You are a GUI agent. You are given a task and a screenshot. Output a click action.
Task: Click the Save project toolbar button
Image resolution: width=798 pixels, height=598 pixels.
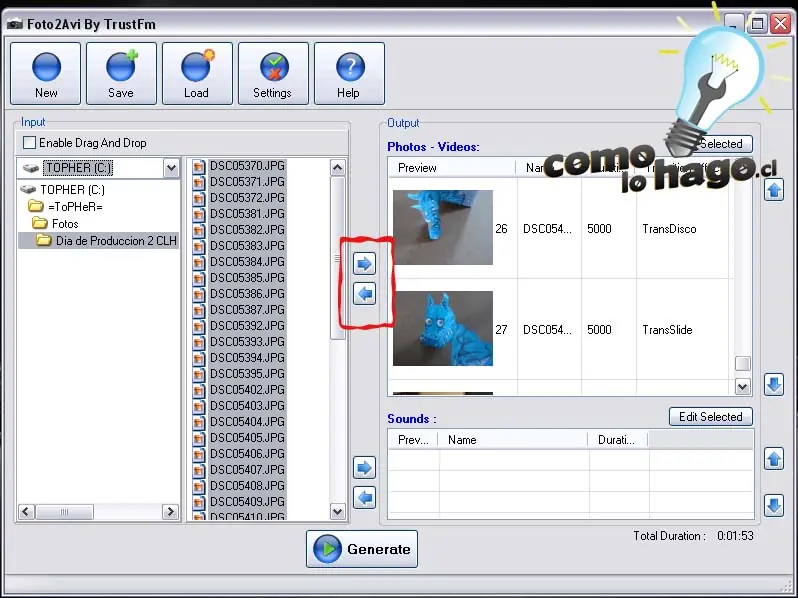(x=121, y=74)
